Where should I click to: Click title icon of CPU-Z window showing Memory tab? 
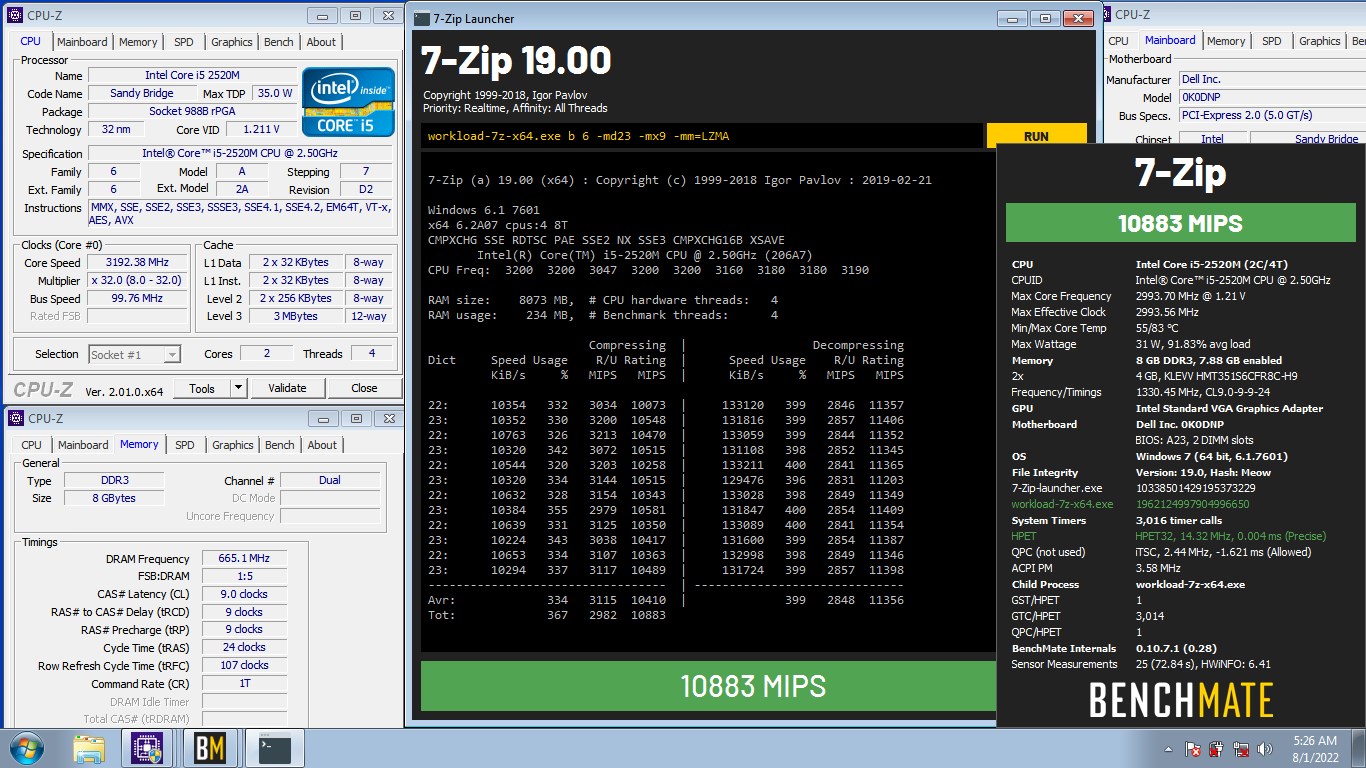pos(15,418)
